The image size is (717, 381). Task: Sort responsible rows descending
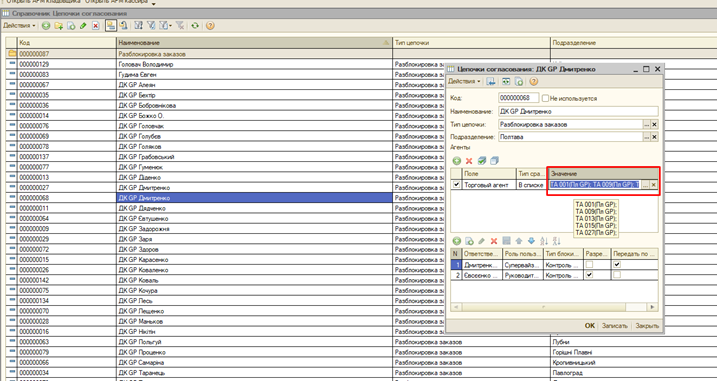coord(556,241)
